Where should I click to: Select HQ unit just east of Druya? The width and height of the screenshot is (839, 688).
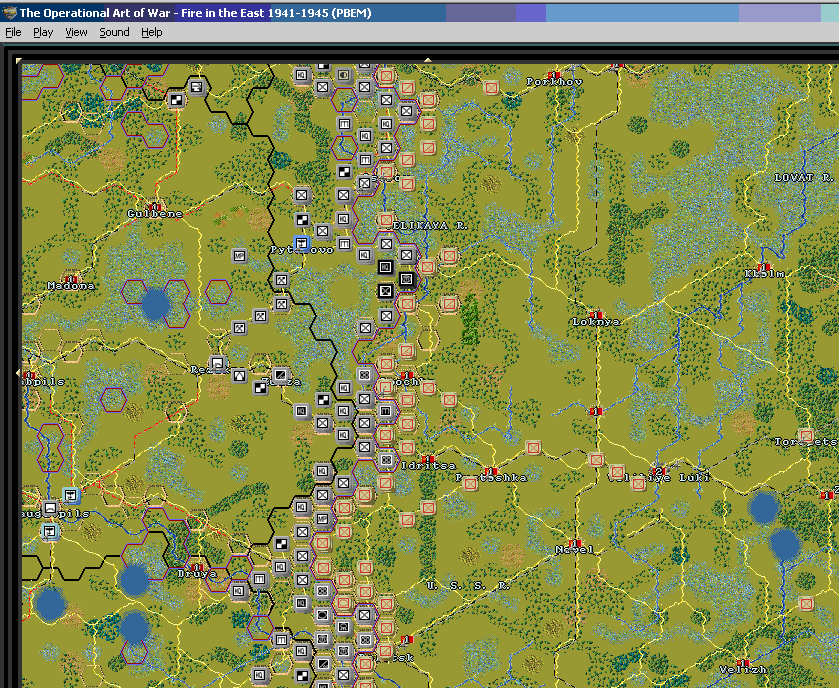[x=239, y=591]
